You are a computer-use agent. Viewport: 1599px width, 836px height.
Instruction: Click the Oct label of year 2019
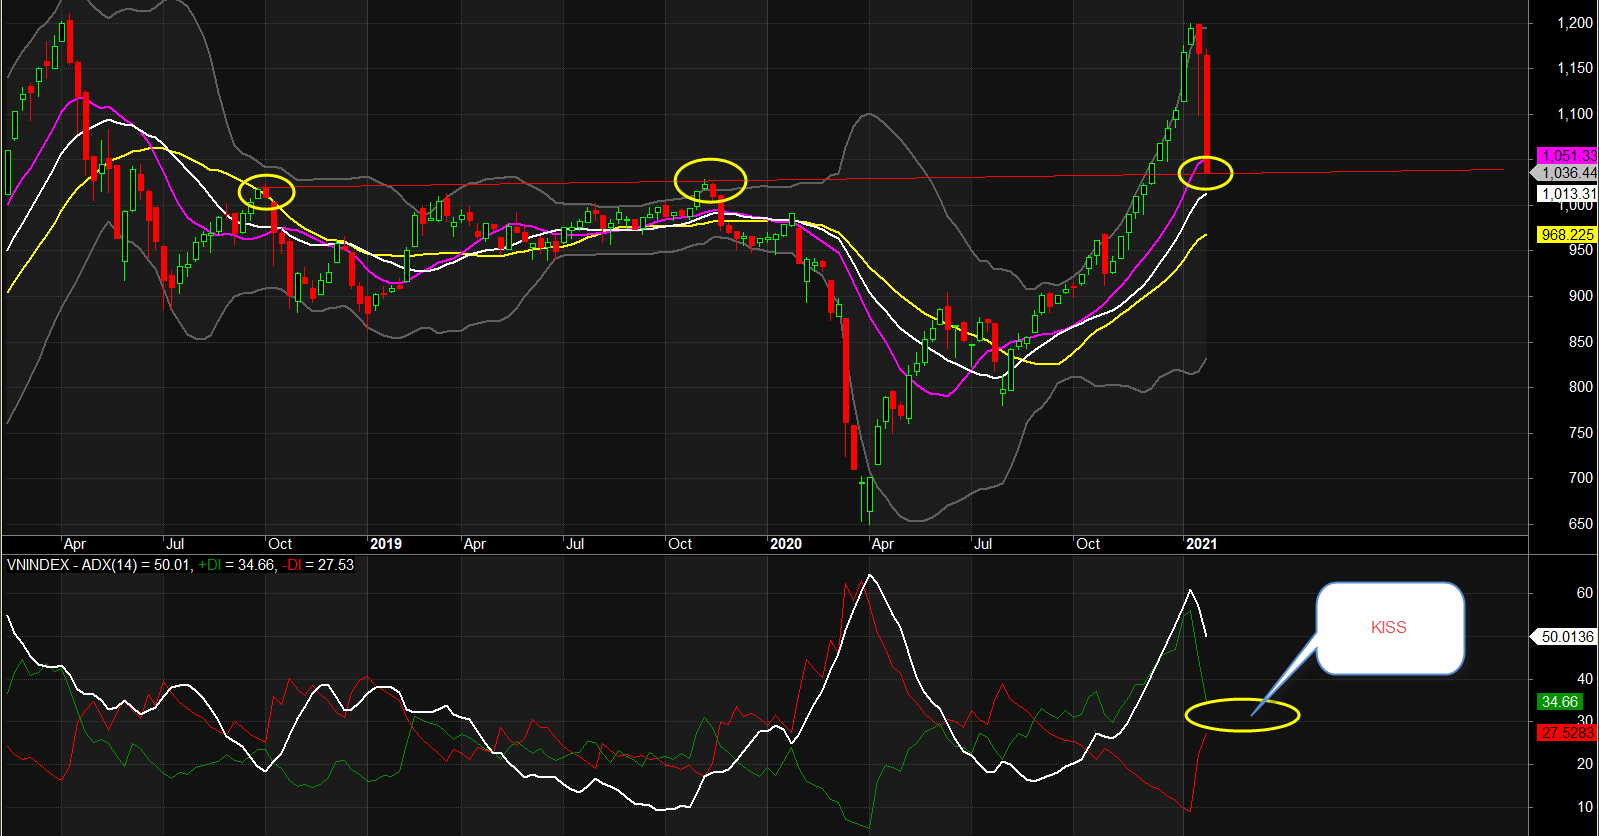click(680, 544)
